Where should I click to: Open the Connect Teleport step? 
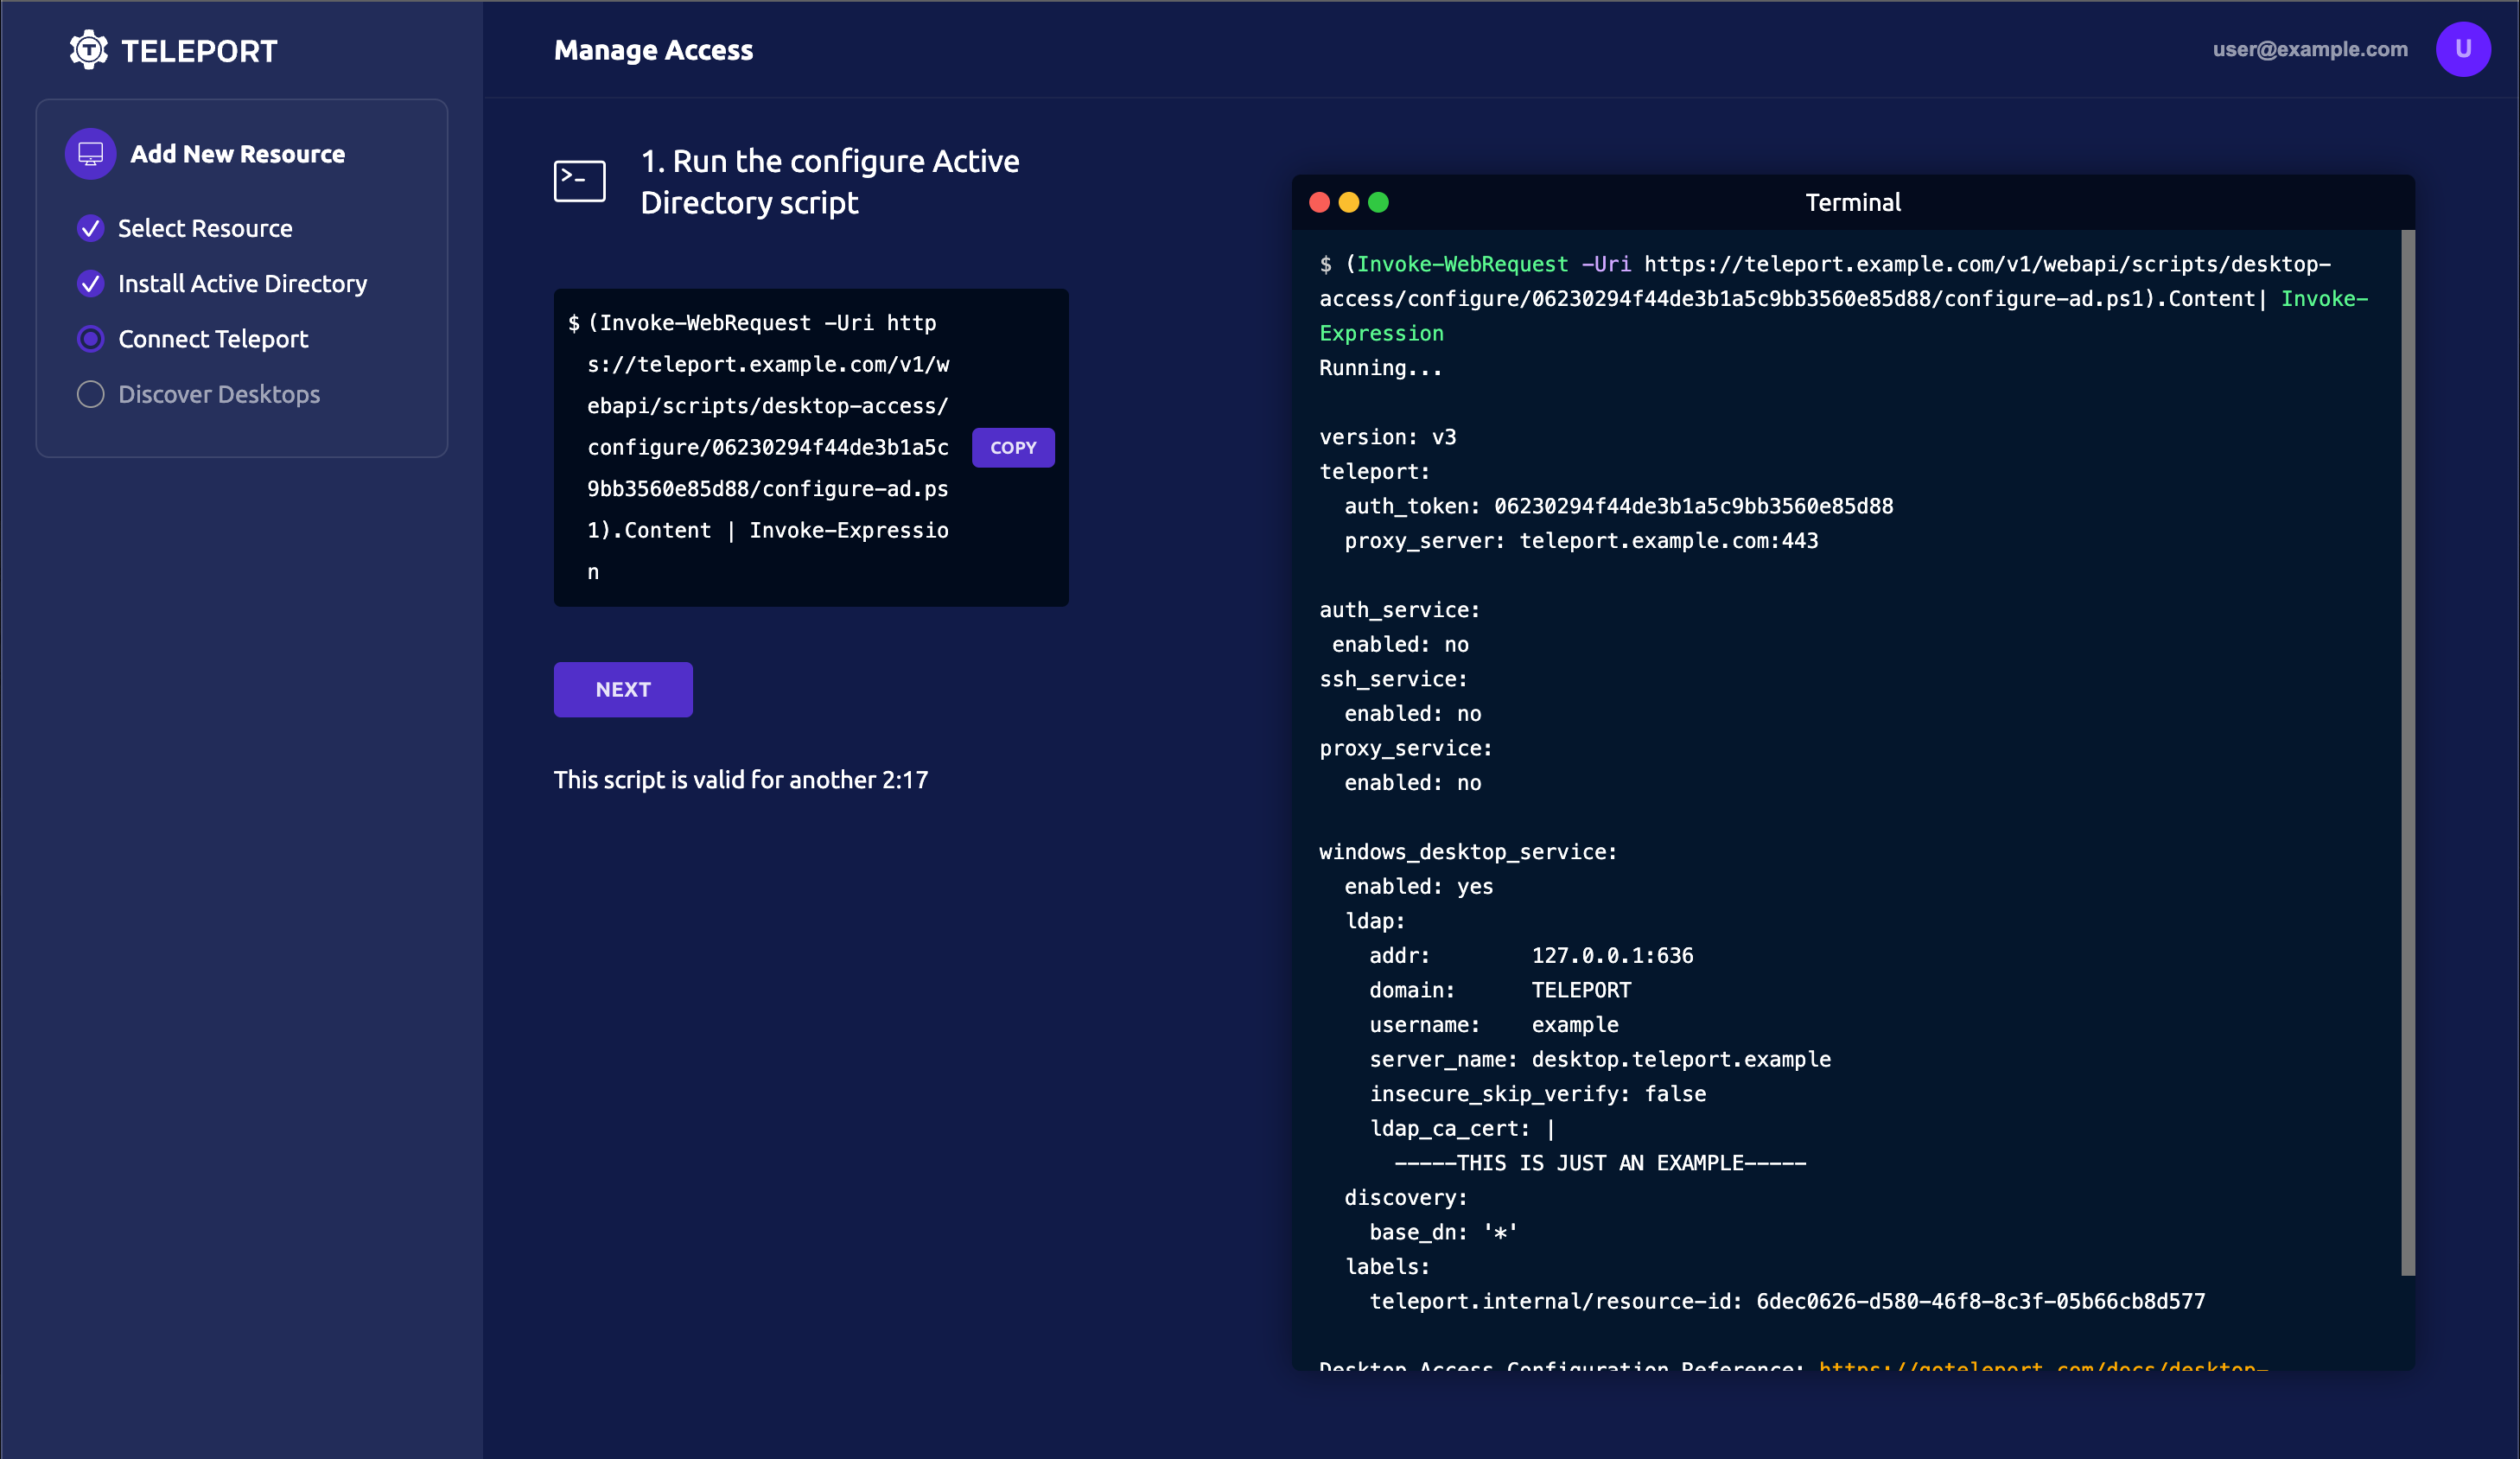(213, 339)
